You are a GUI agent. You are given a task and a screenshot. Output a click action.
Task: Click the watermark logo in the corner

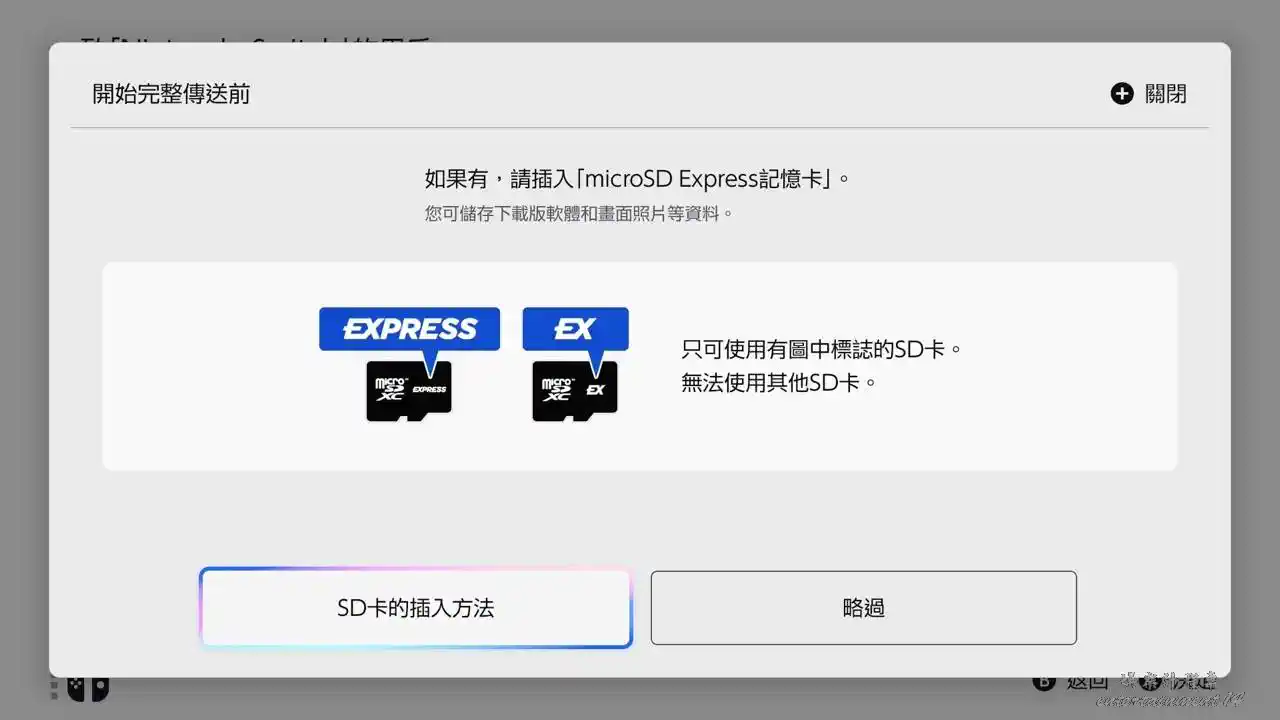(x=1181, y=689)
